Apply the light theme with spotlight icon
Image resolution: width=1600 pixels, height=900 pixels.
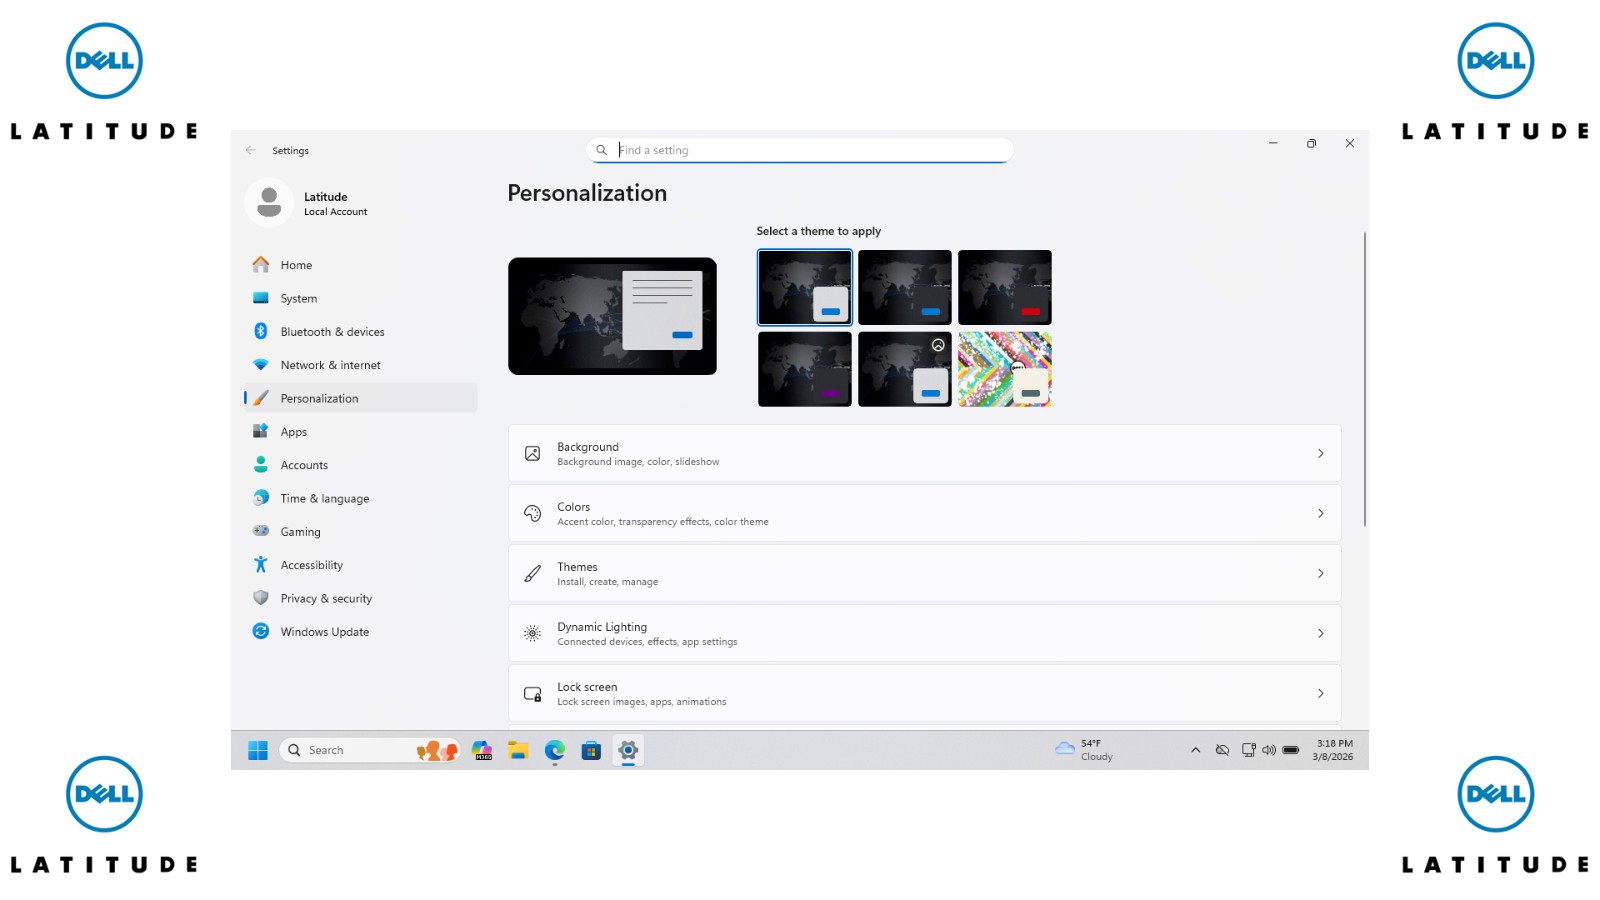[905, 370]
